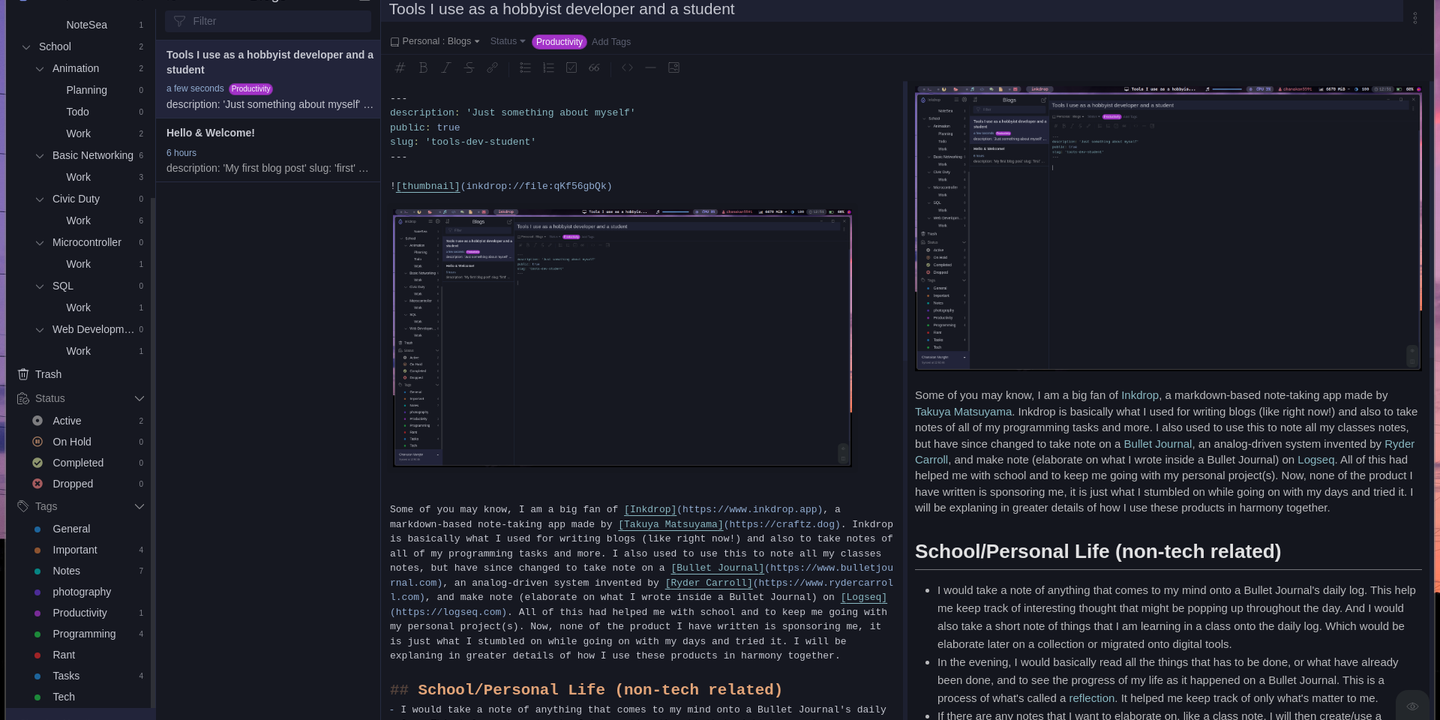This screenshot has height=720, width=1440.
Task: Insert a heading with the # toolbar icon
Action: 400,68
